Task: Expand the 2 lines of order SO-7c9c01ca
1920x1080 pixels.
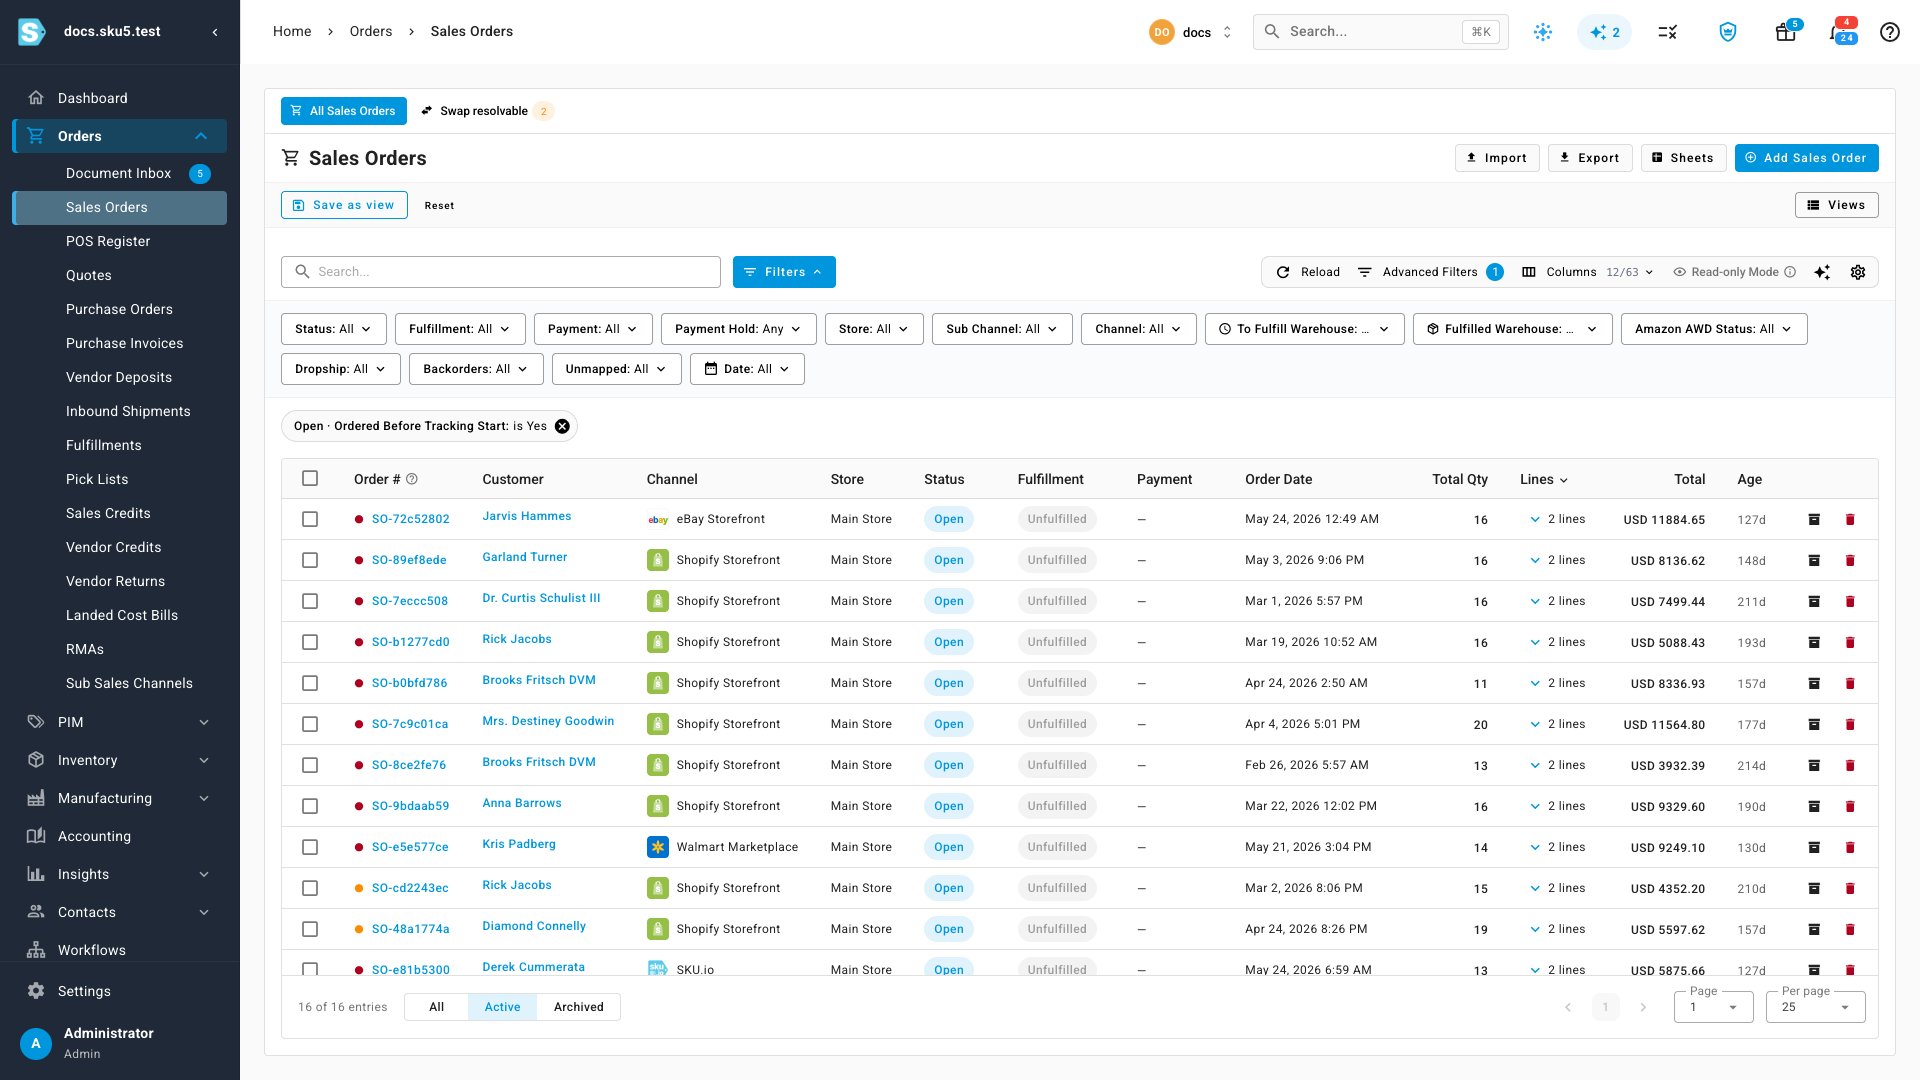Action: [x=1557, y=724]
